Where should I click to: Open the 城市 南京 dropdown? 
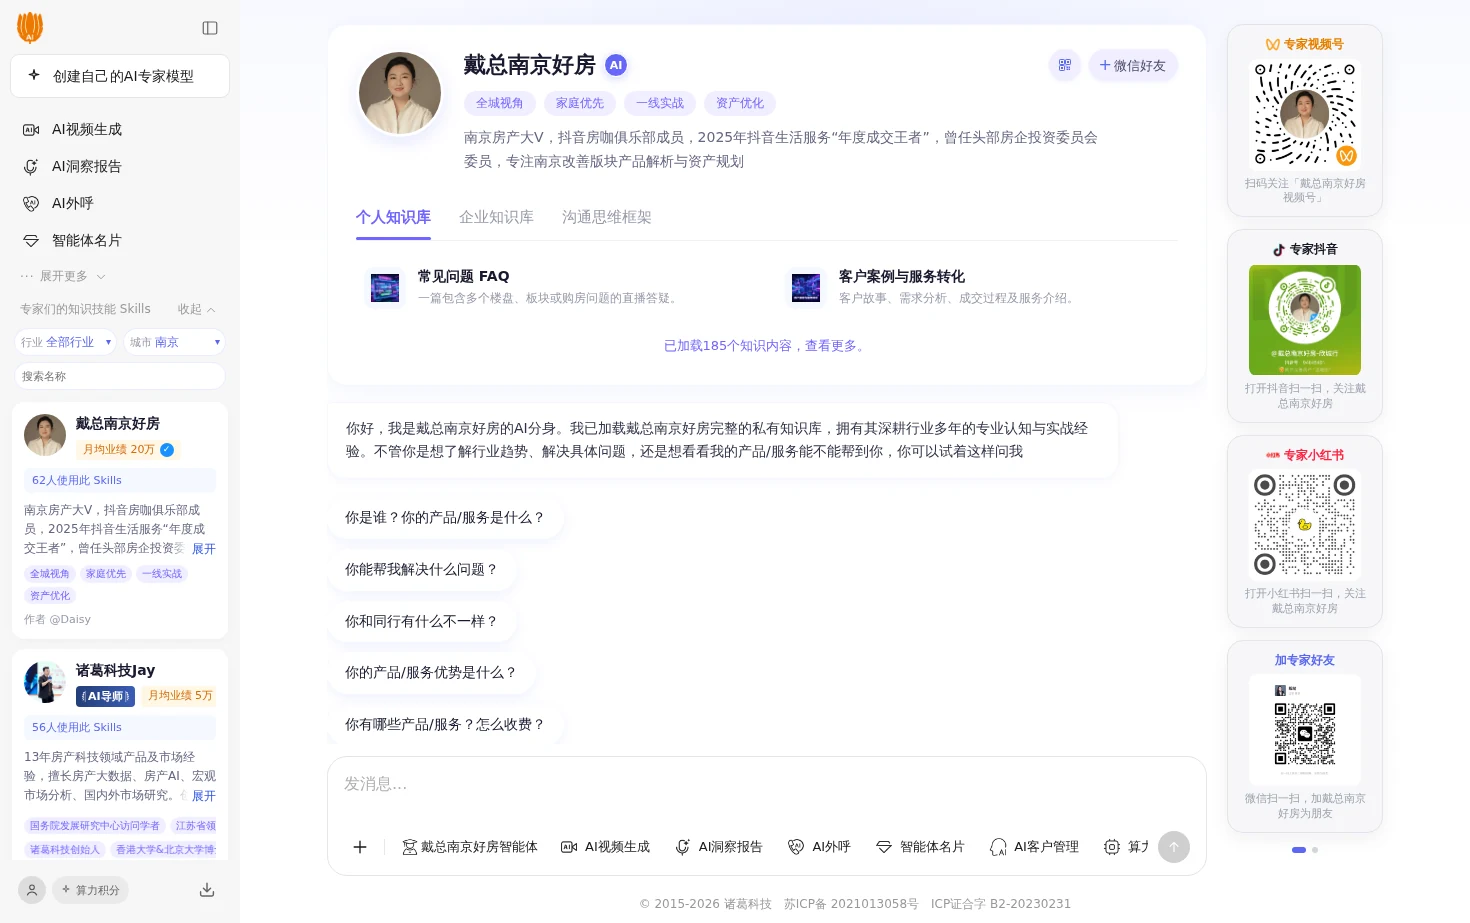(174, 342)
